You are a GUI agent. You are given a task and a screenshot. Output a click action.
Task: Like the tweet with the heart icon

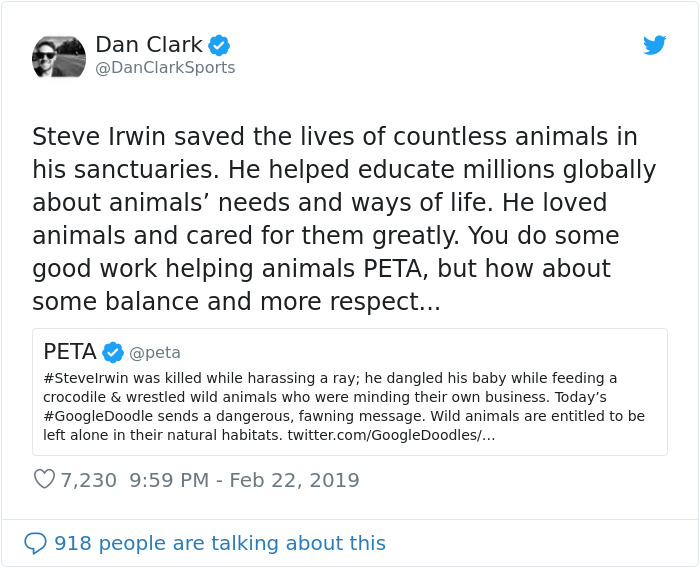pos(44,480)
